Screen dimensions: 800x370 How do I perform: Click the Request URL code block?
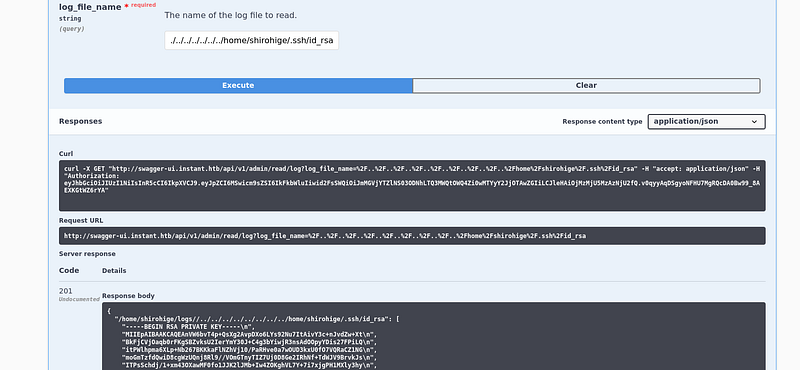412,236
